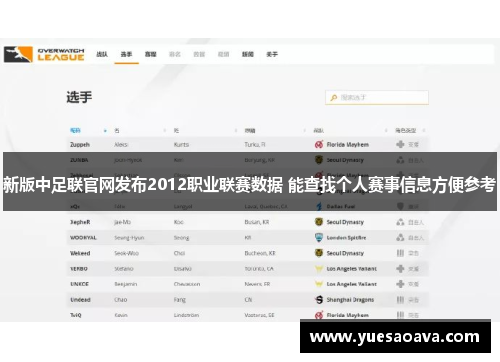This screenshot has width=500, height=362.
Task: Click Los Angeles Valiant text in VERBO row
Action: pyautogui.click(x=352, y=269)
